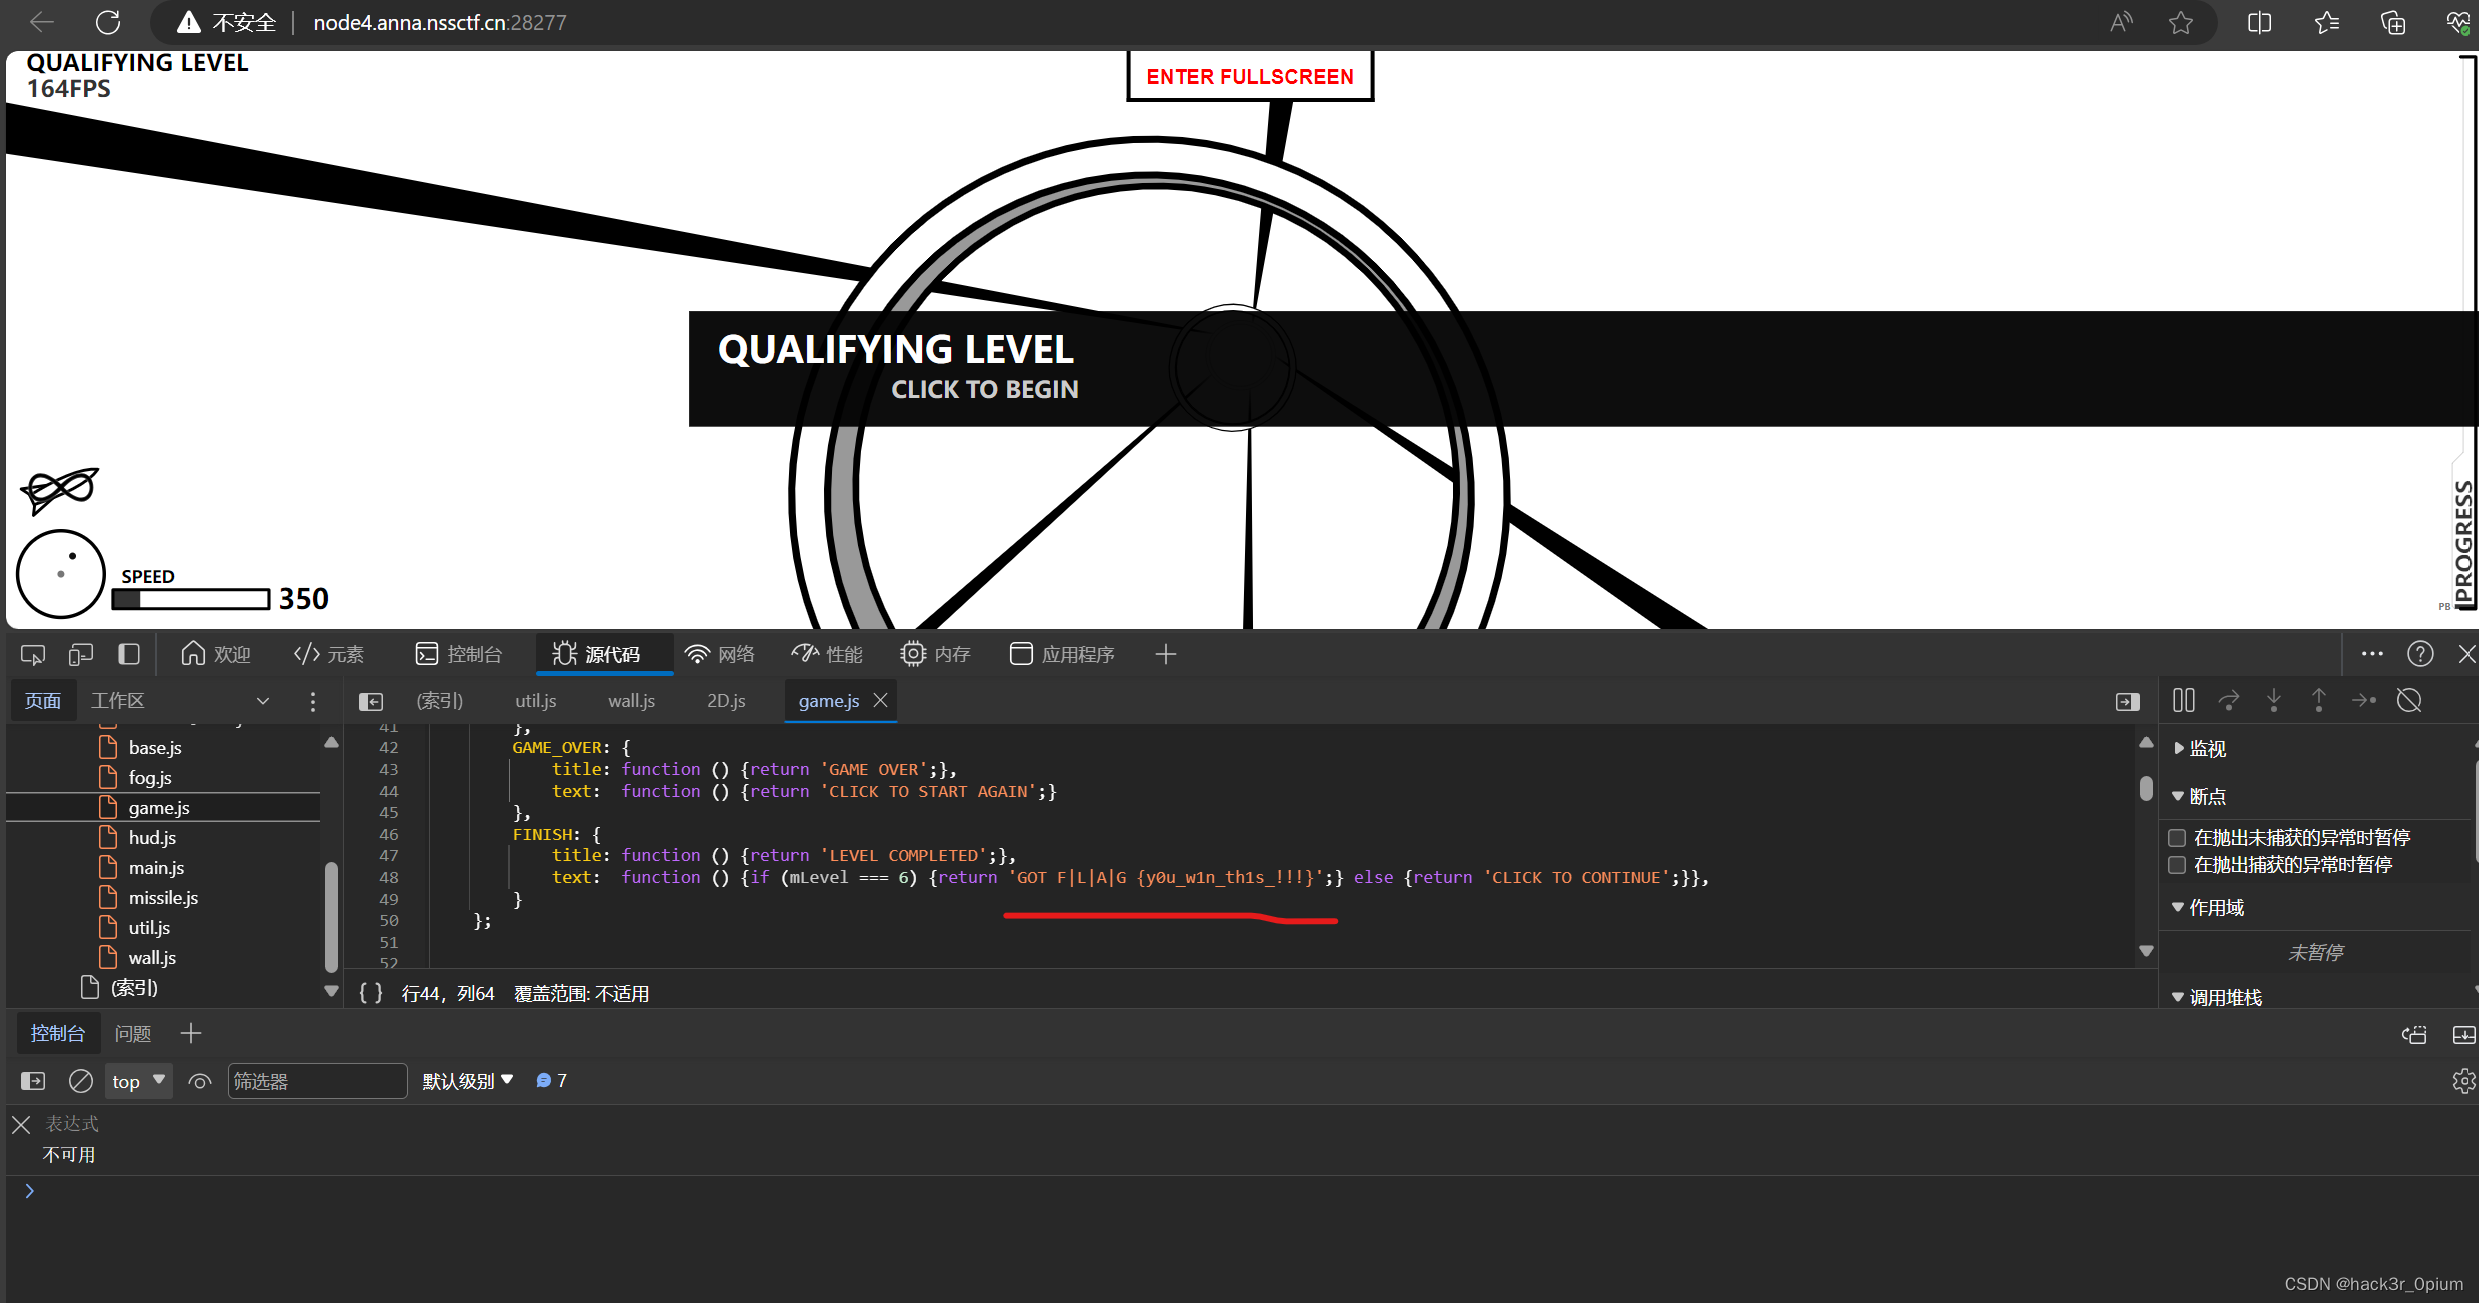Screen dimensions: 2479x1303
Task: Click the pretty print braces icon
Action: [x=371, y=993]
